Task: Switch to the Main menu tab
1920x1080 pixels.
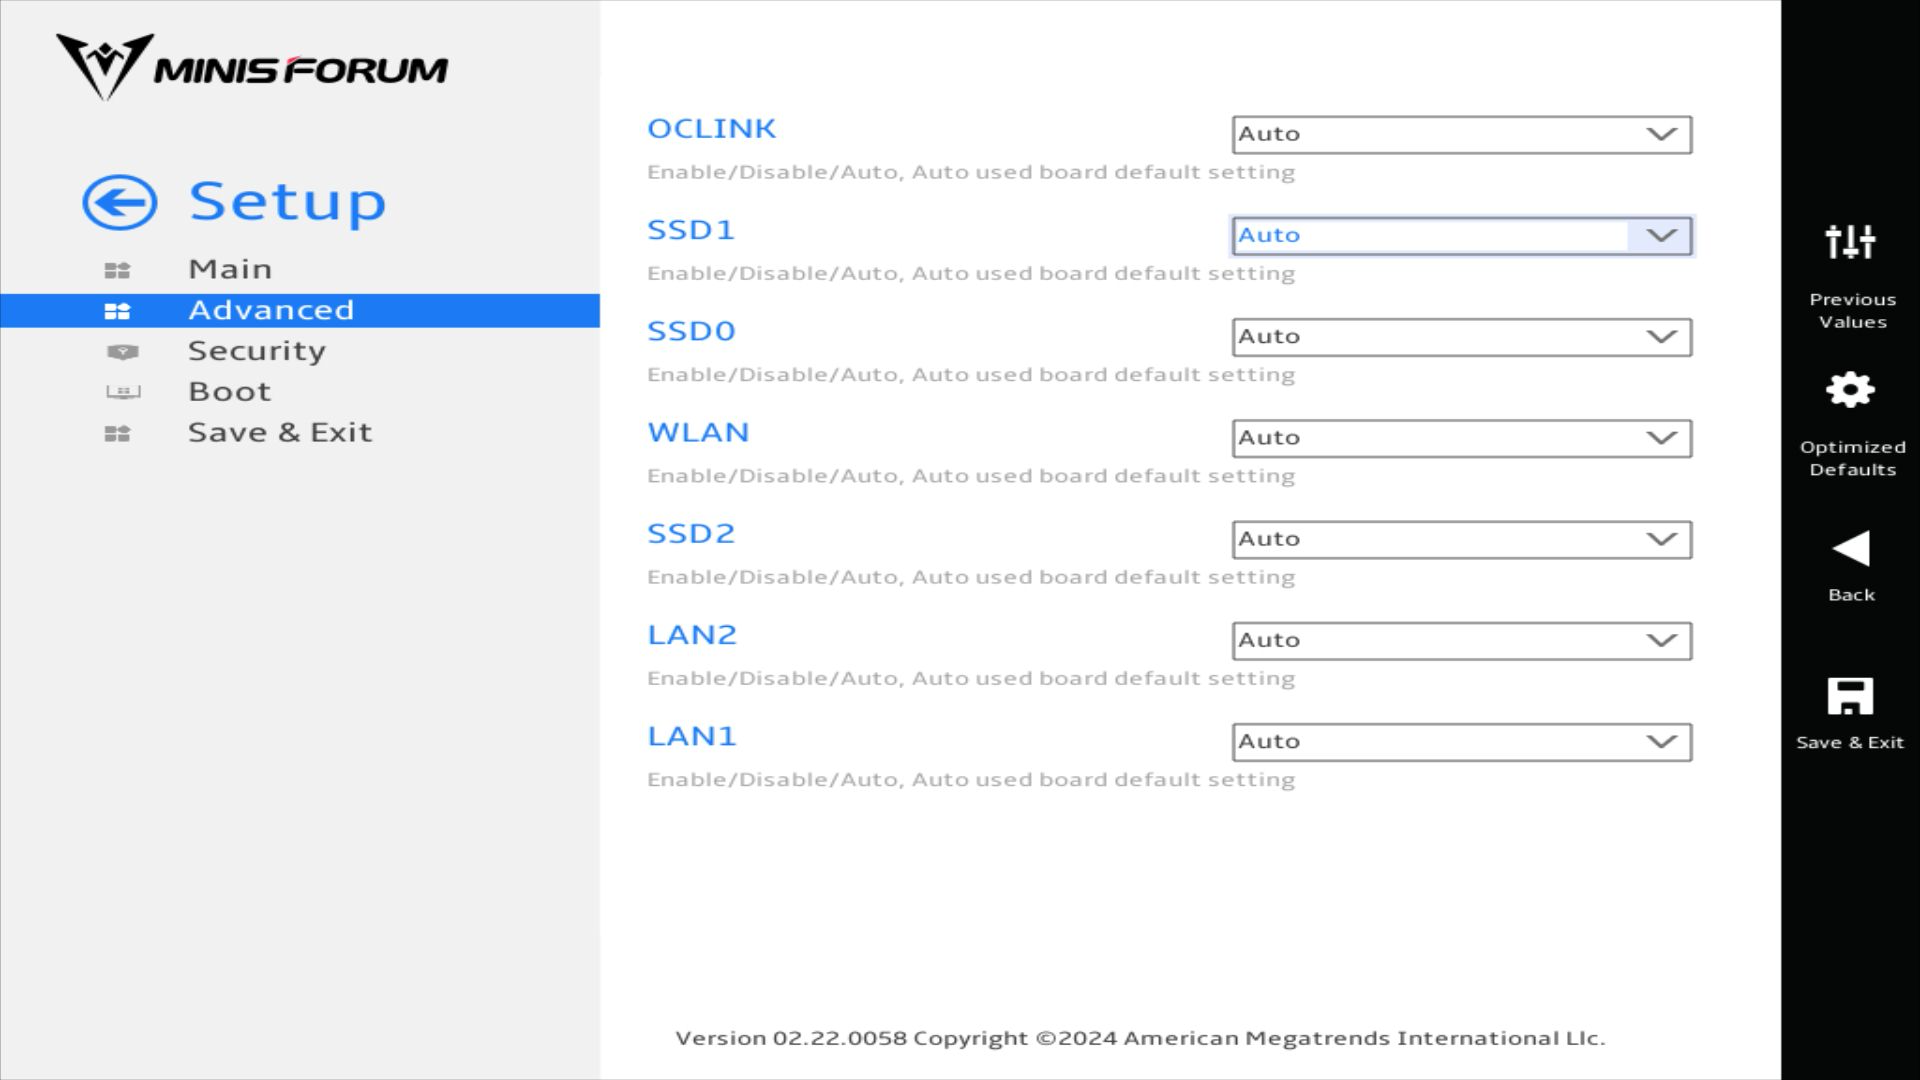Action: tap(230, 269)
